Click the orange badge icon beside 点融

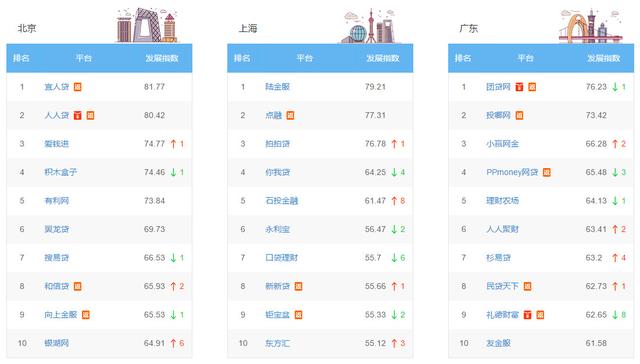pos(290,115)
